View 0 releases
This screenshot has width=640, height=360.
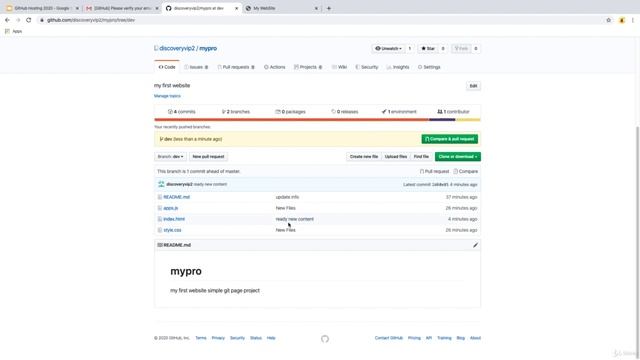(x=344, y=111)
